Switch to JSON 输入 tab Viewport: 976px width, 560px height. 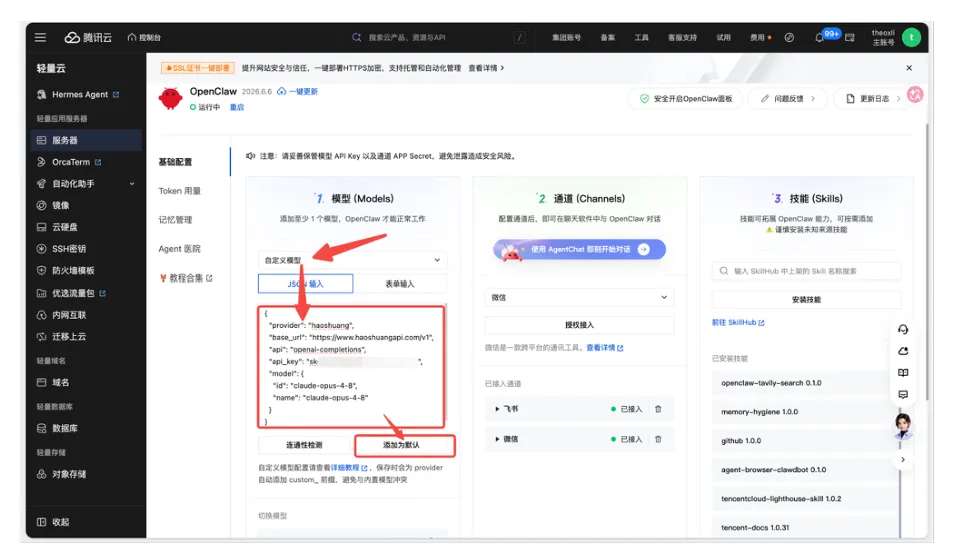coord(306,284)
